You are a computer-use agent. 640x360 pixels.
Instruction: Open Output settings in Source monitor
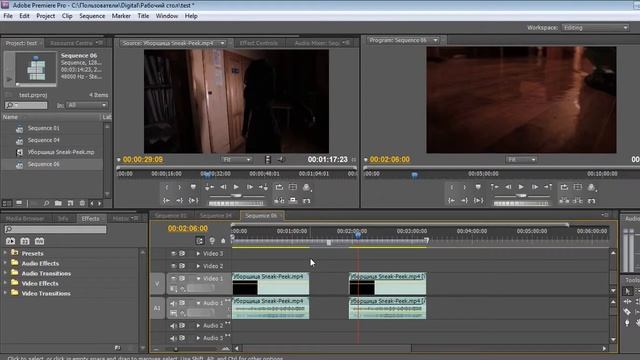[307, 187]
